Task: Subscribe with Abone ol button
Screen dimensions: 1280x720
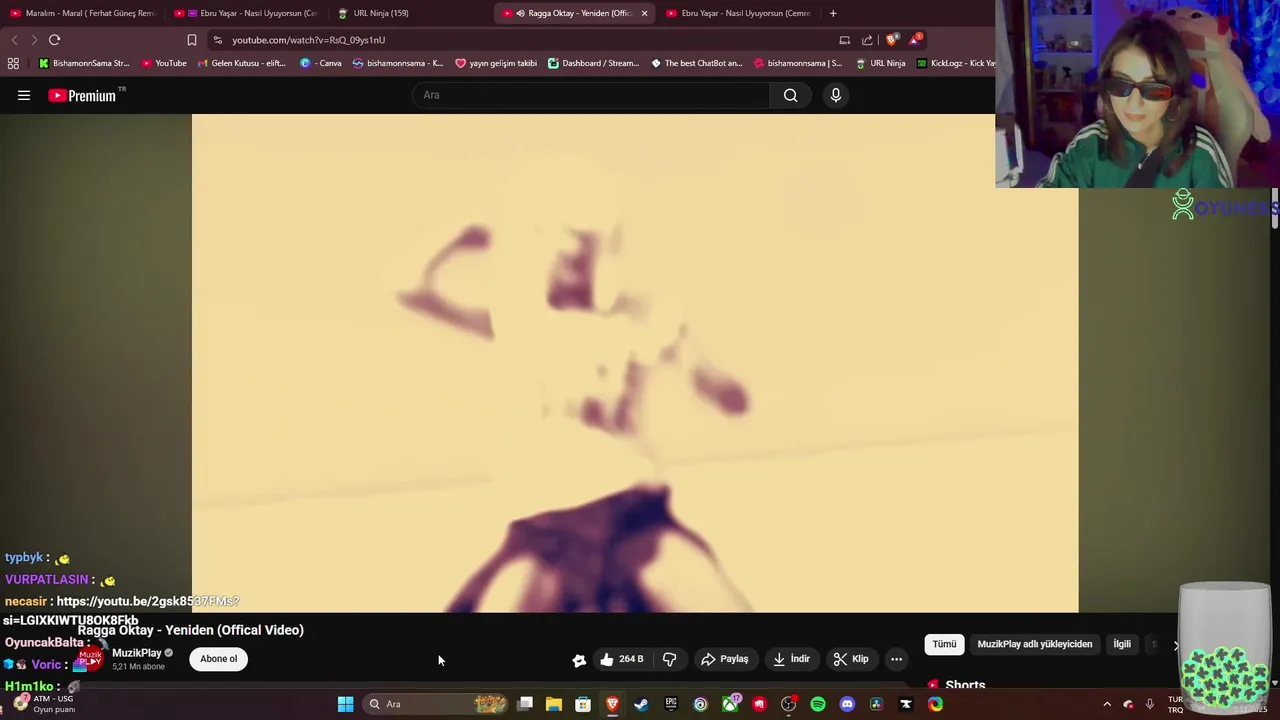Action: click(x=218, y=659)
